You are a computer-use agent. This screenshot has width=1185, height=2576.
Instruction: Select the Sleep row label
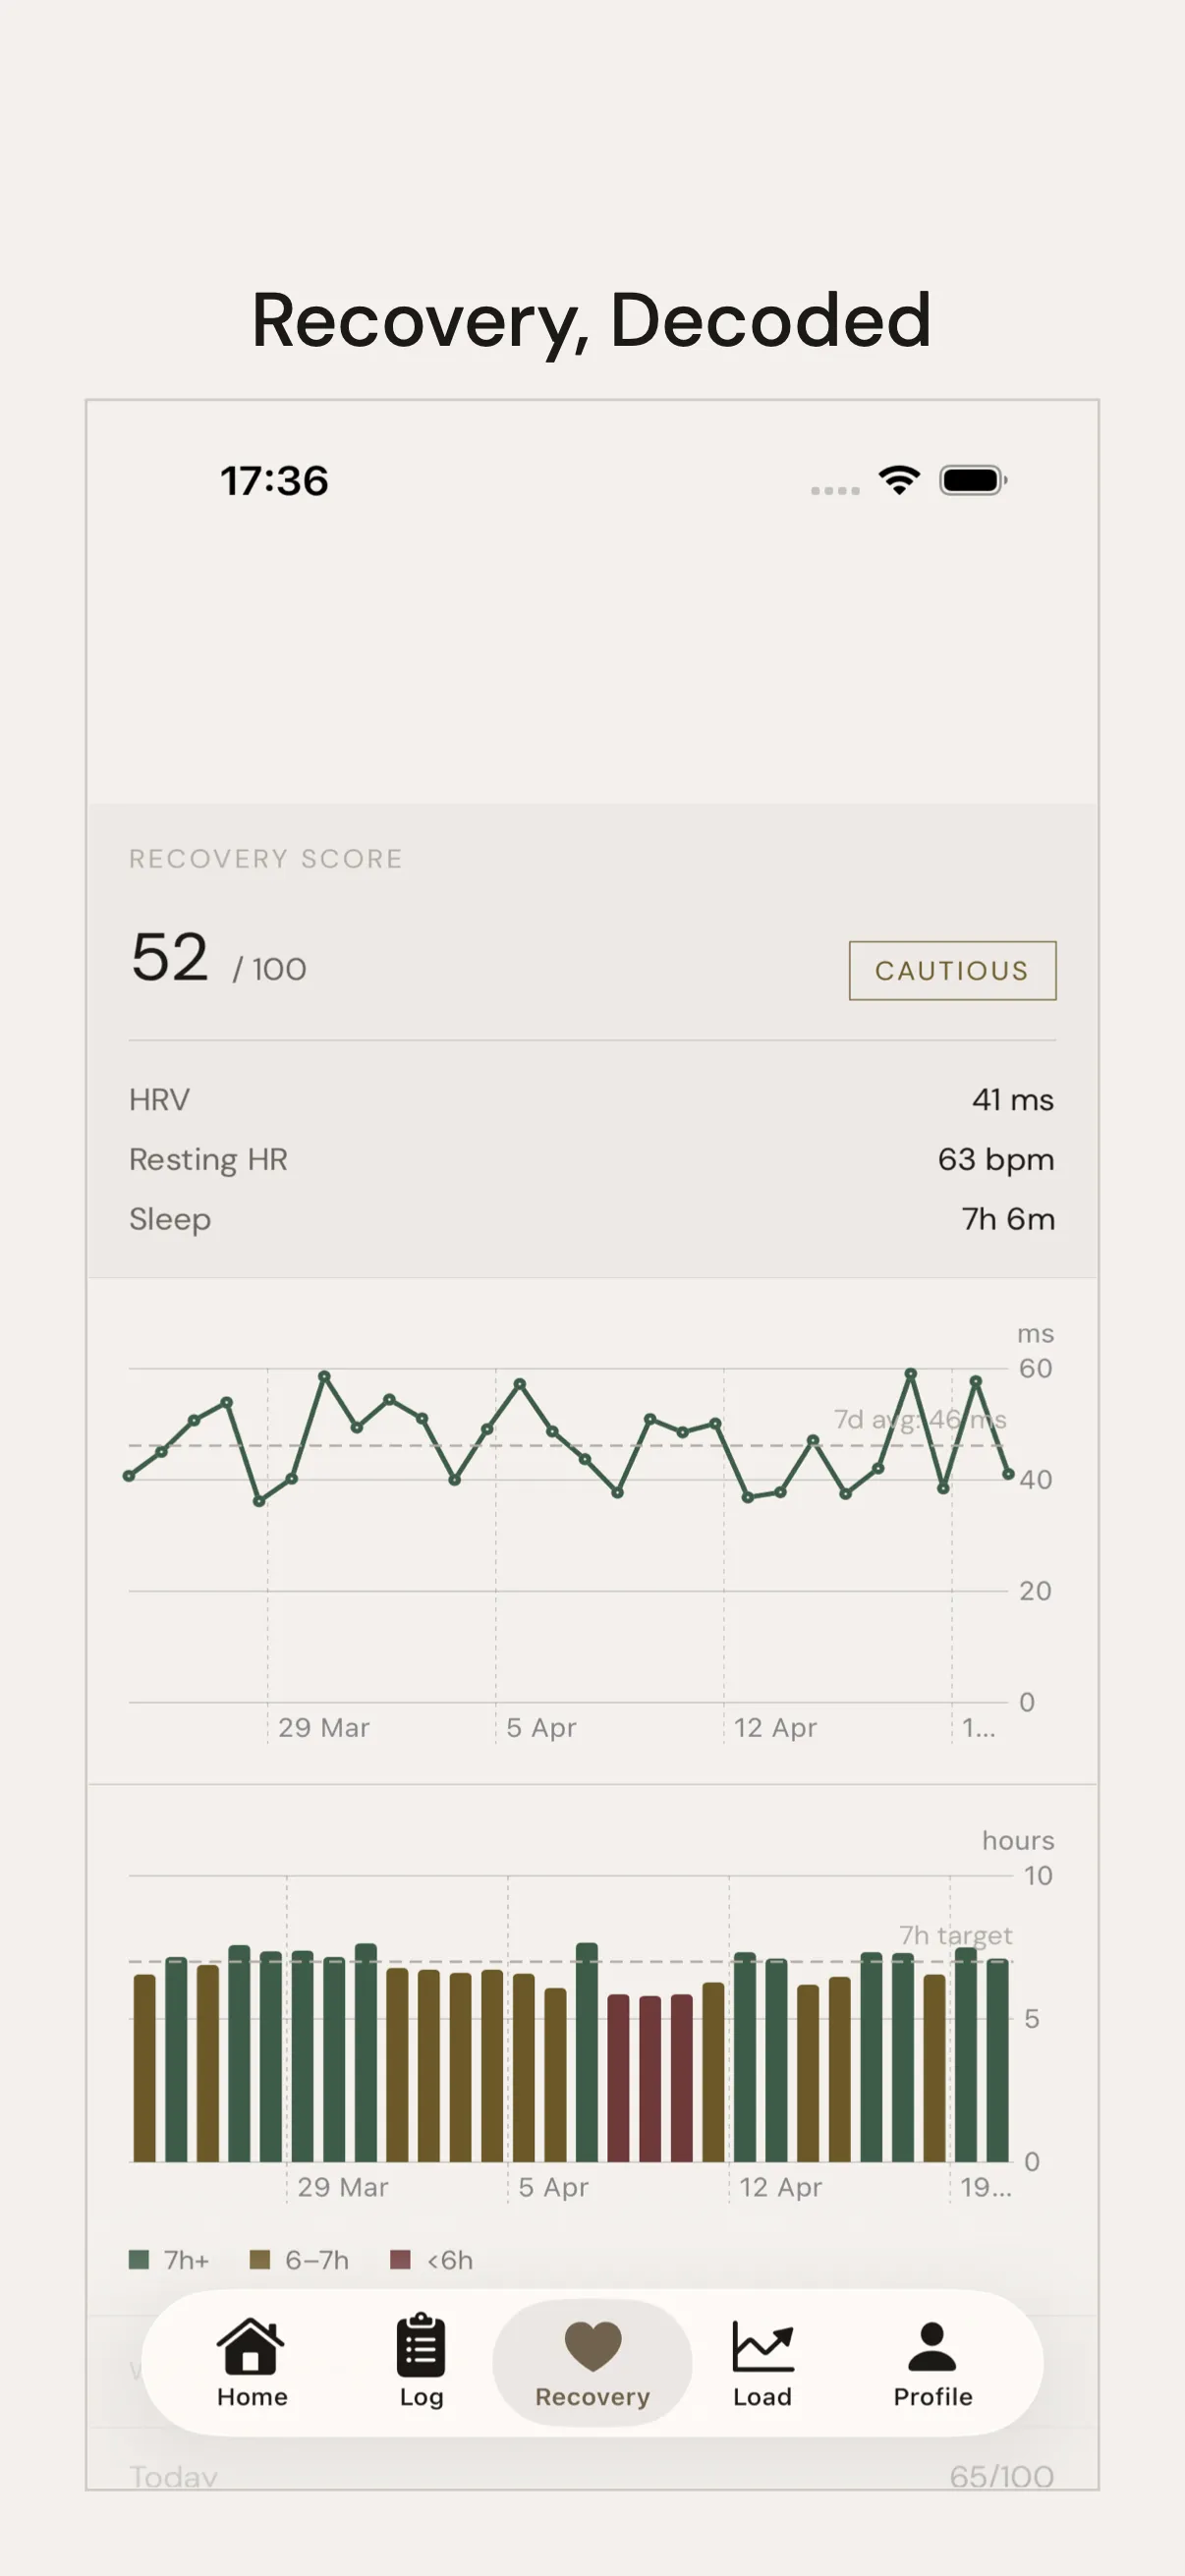point(170,1220)
